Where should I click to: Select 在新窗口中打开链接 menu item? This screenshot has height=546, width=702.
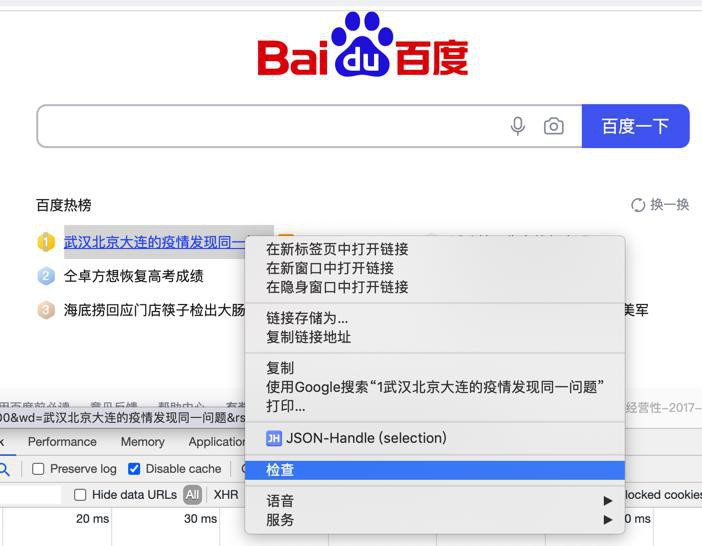(435, 268)
